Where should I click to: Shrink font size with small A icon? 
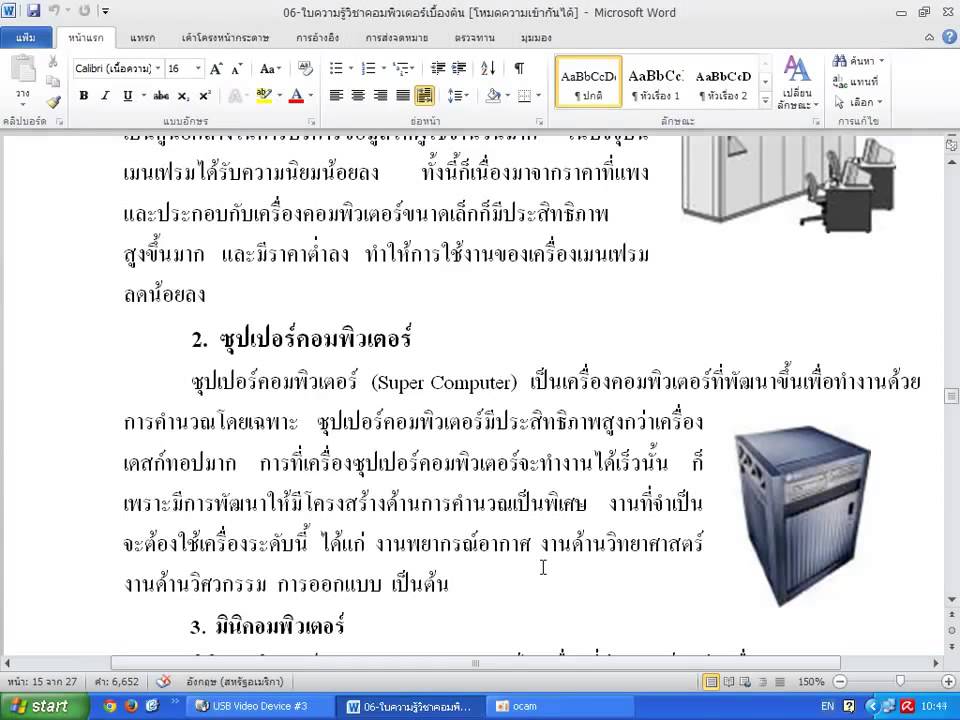pyautogui.click(x=236, y=69)
